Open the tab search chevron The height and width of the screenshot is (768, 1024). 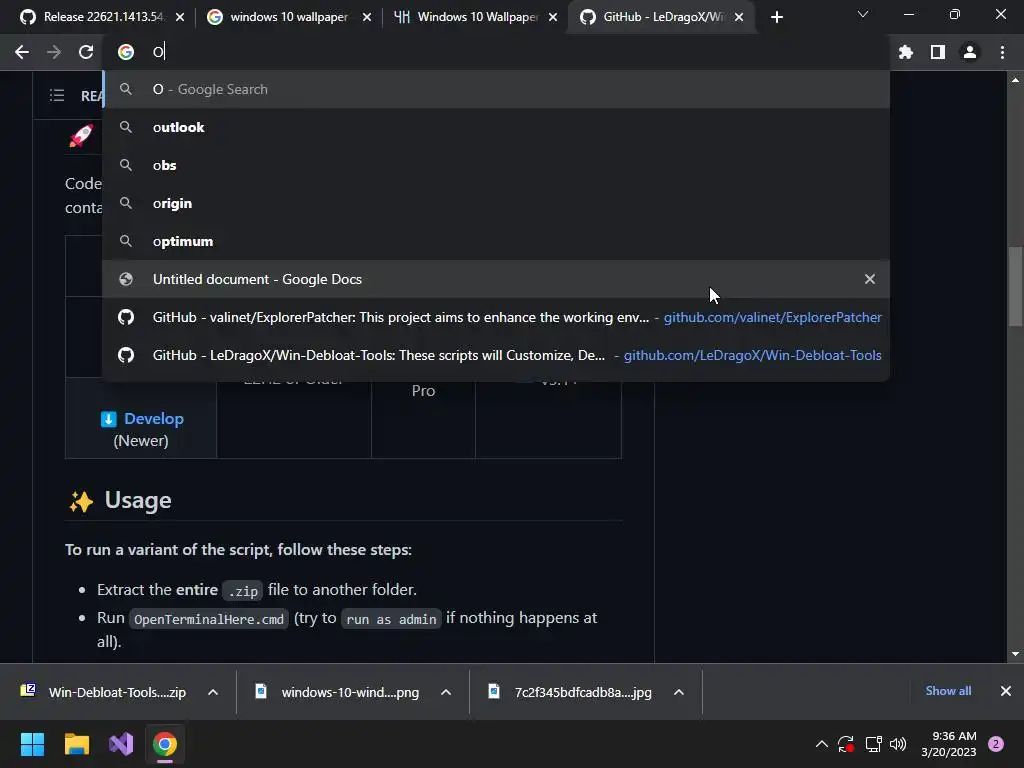[863, 14]
